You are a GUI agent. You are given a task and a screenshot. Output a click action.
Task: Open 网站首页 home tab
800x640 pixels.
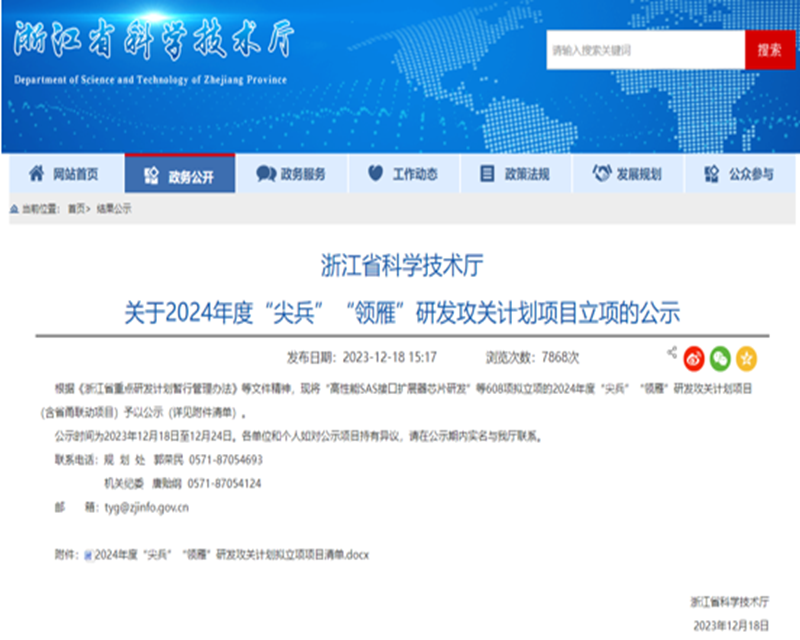[x=65, y=174]
